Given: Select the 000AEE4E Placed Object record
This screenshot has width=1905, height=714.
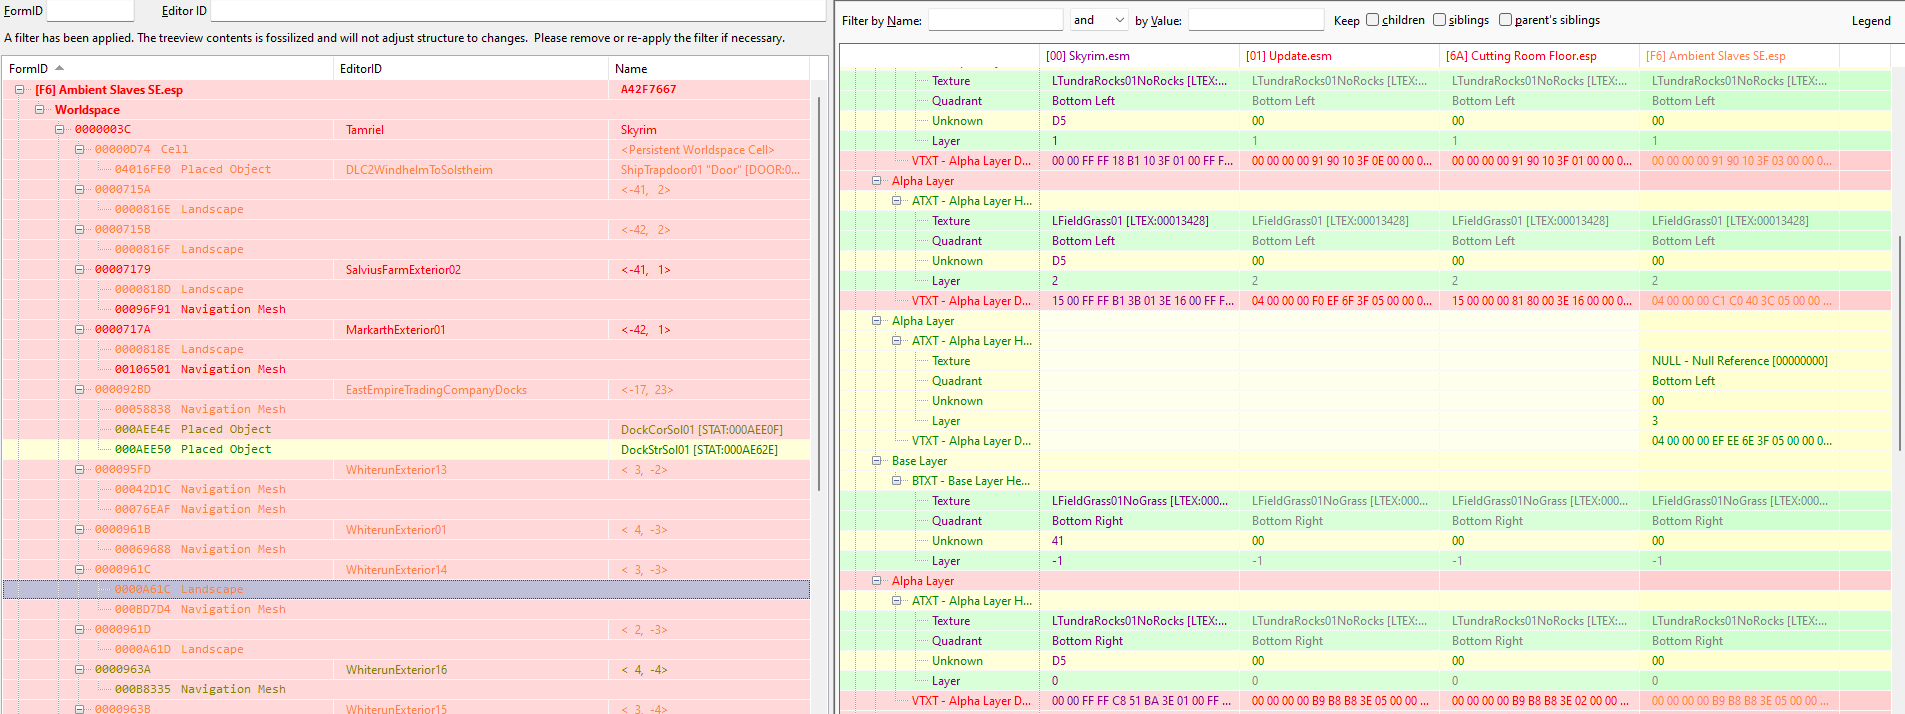Looking at the screenshot, I should click(x=406, y=429).
